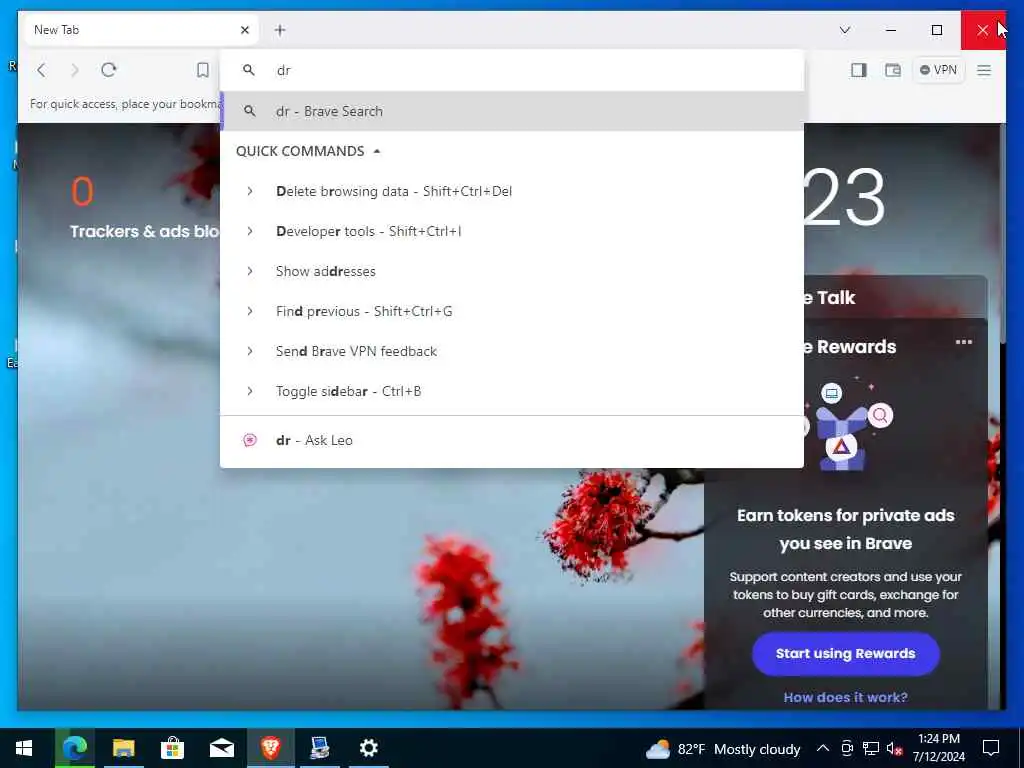Screen dimensions: 1024x768
Task: Open Microsoft Store from taskbar
Action: pyautogui.click(x=172, y=748)
